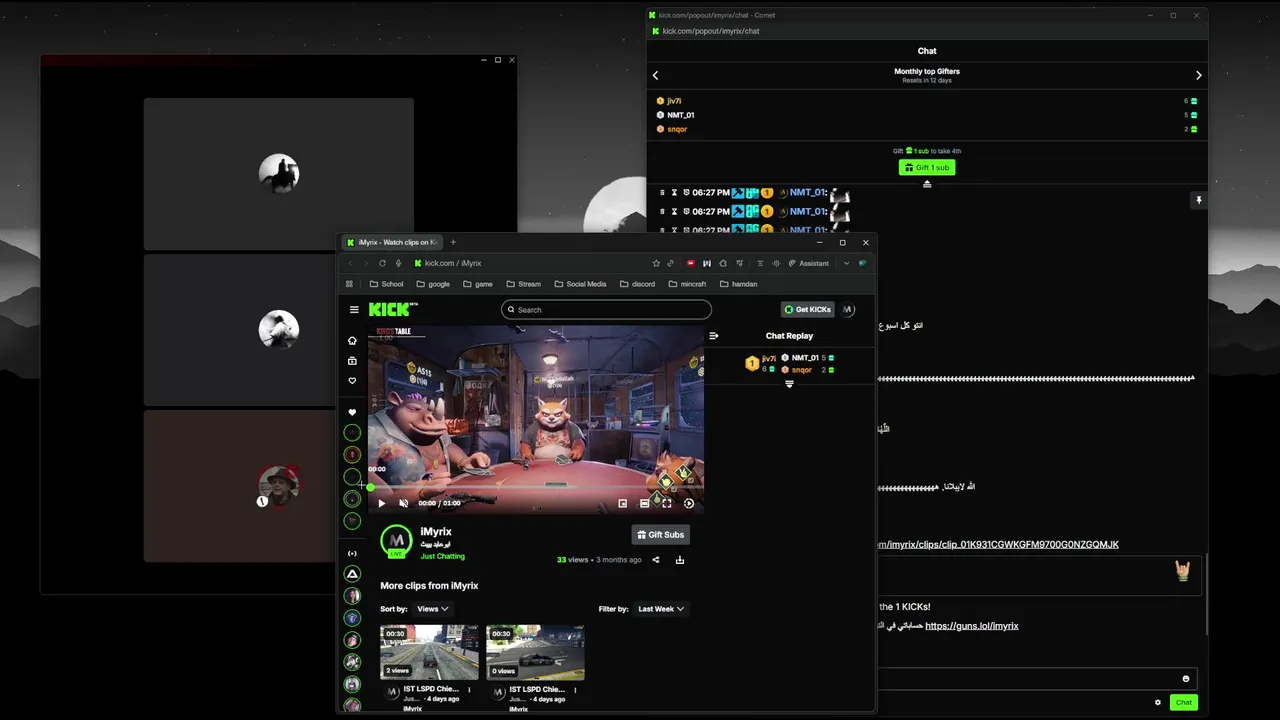Image resolution: width=1280 pixels, height=720 pixels.
Task: Open the hamdan bookmarks folder
Action: point(738,284)
